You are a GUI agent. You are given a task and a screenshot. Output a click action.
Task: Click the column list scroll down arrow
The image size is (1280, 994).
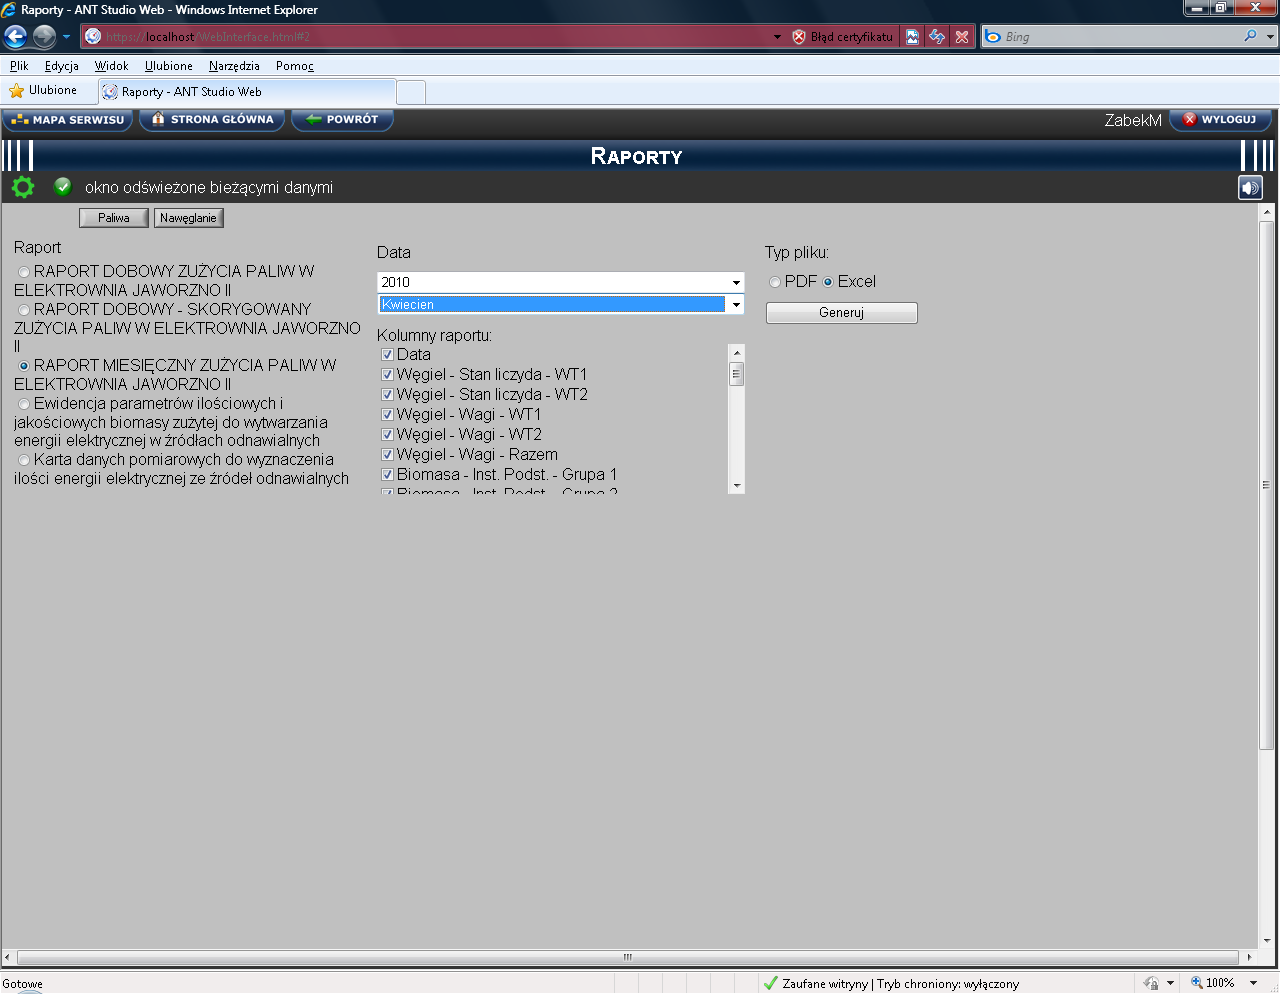(x=737, y=486)
